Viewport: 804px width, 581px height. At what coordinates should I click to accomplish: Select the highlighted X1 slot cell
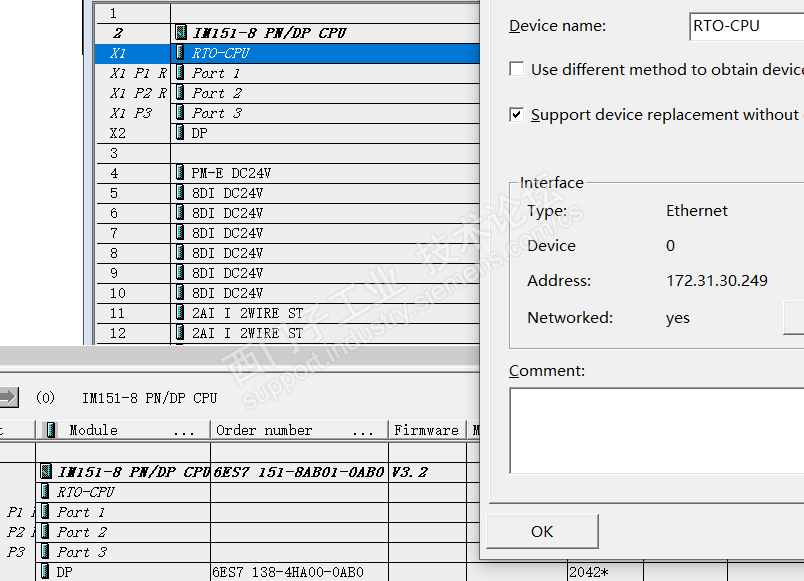[133, 53]
